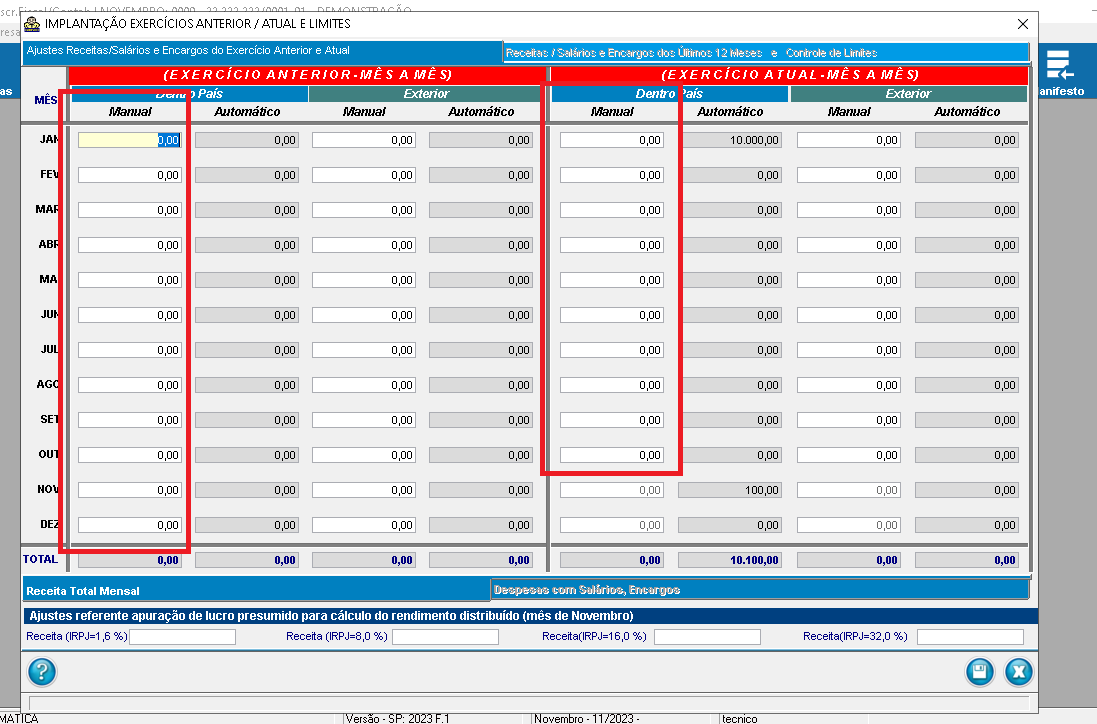The height and width of the screenshot is (724, 1097).
Task: Open the Manifesto icon in the background window
Action: pos(1061,73)
